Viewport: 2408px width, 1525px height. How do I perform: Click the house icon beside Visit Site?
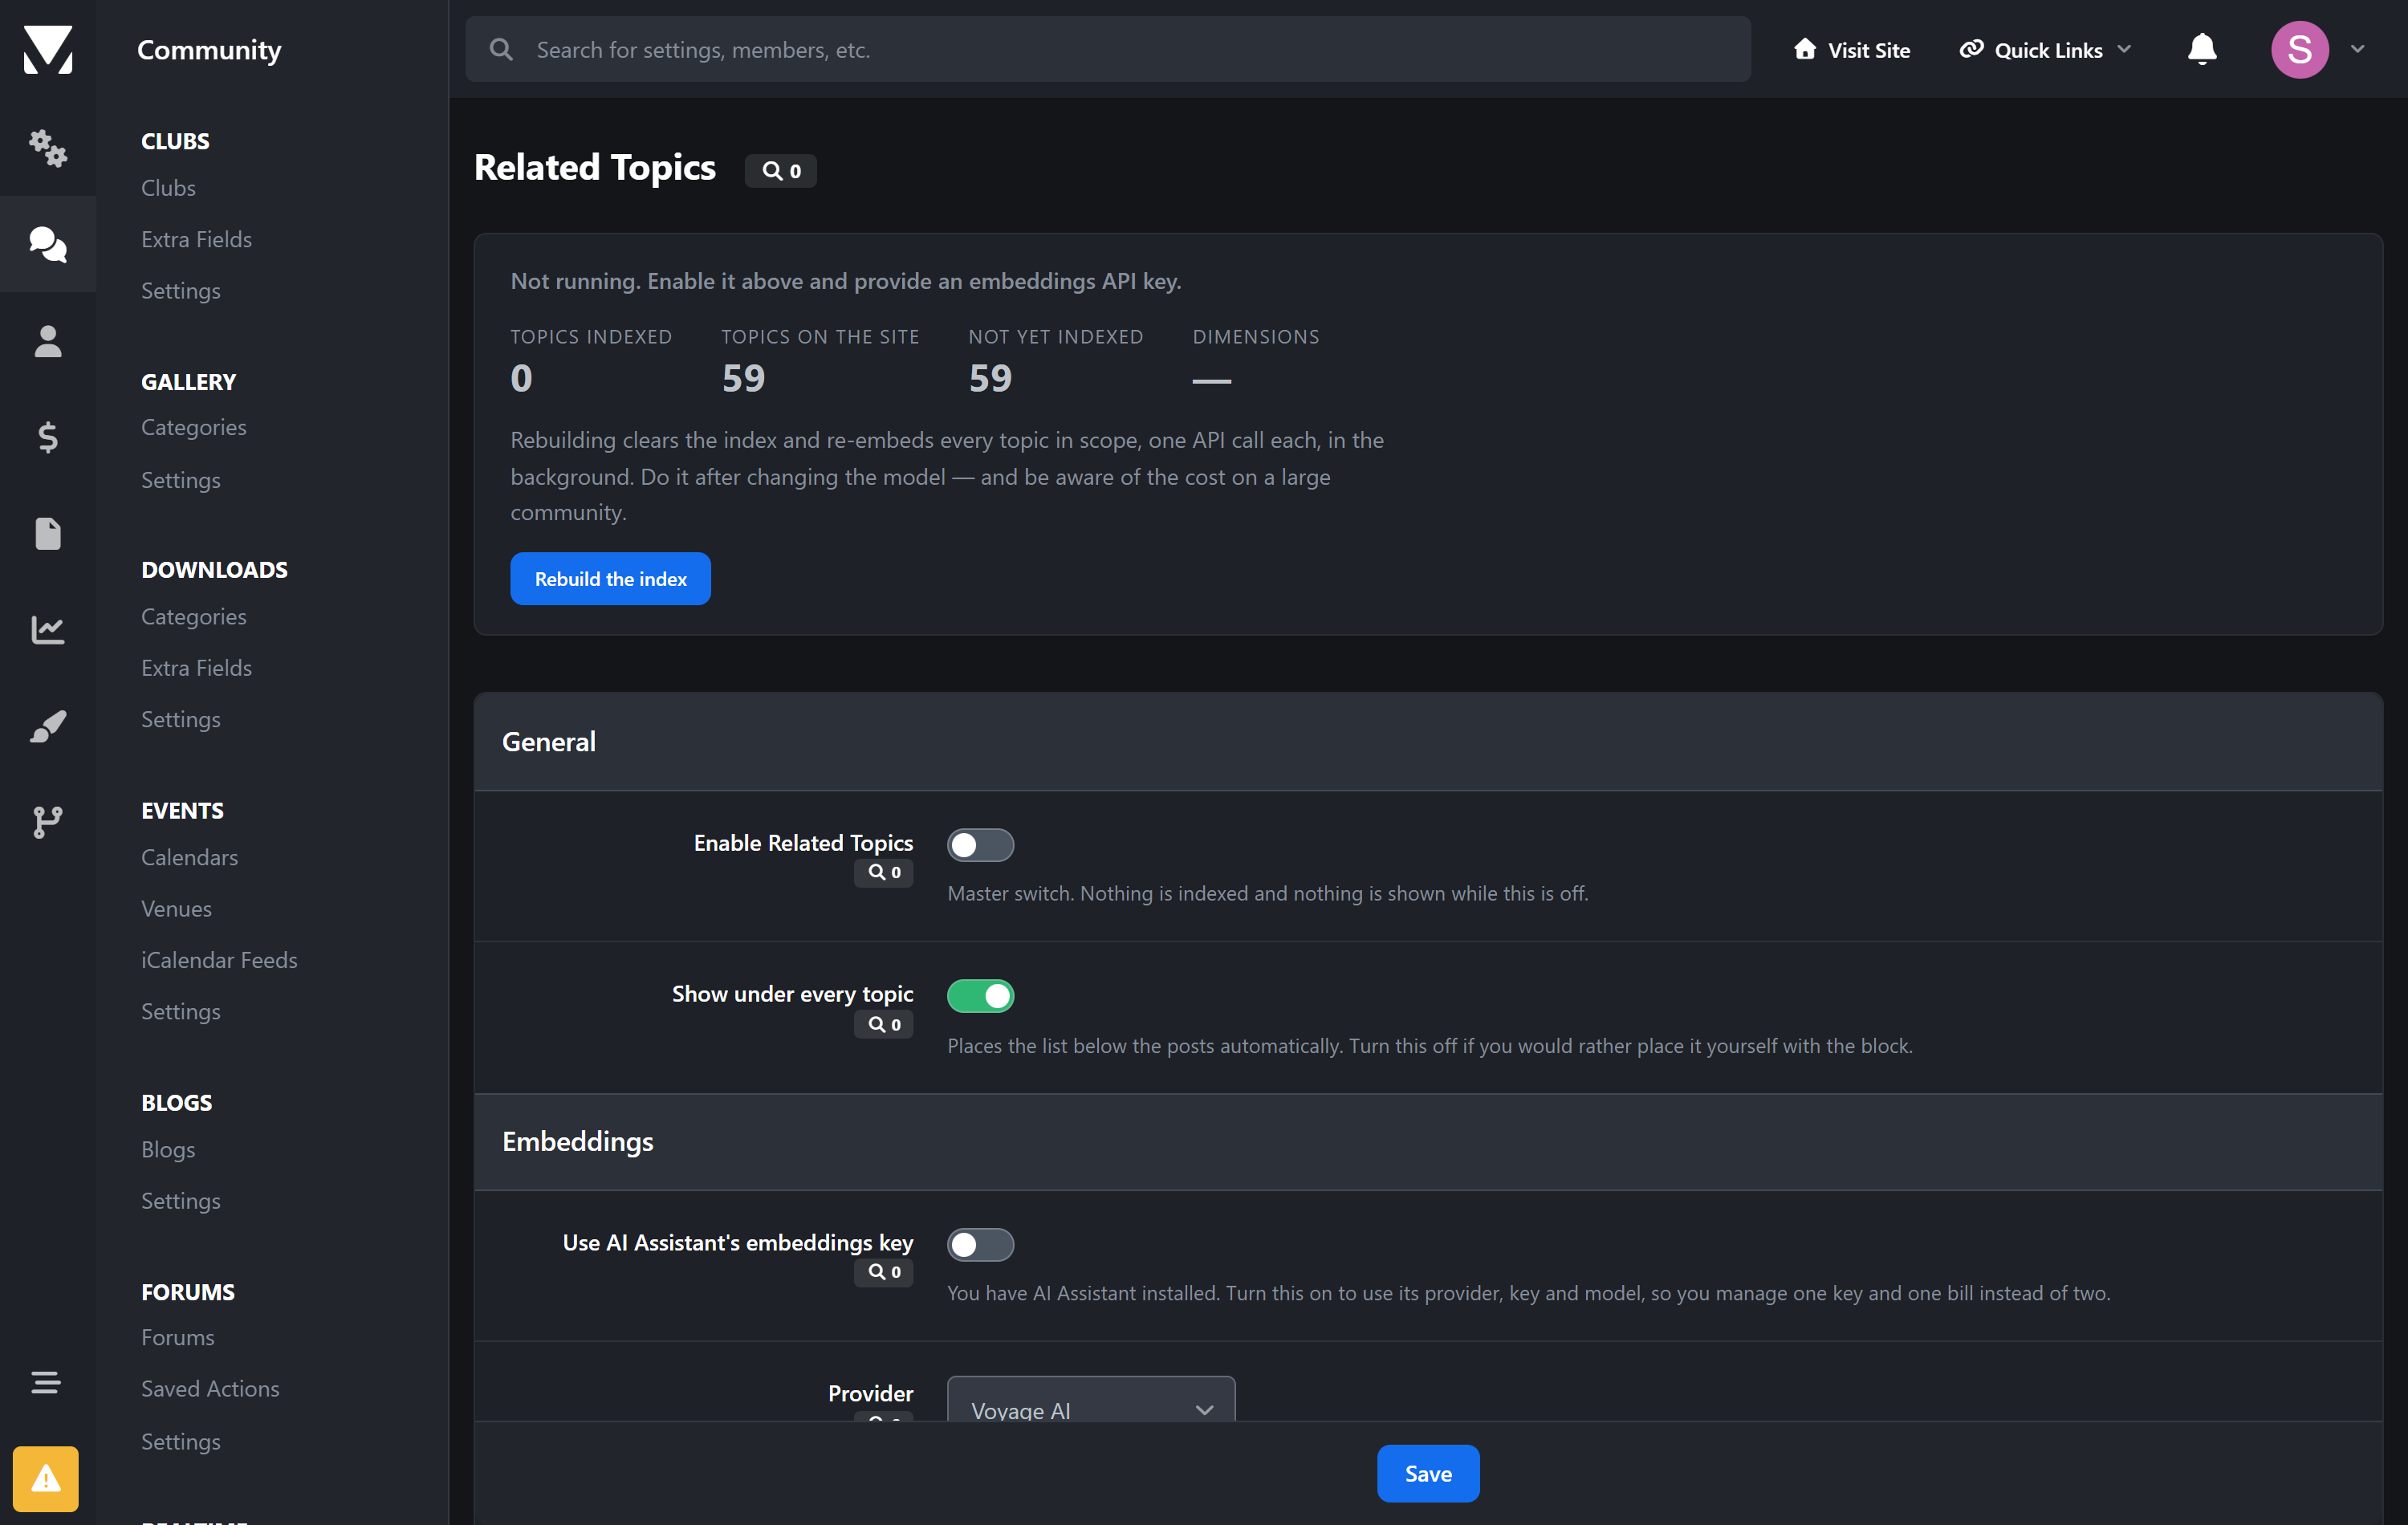(1805, 49)
